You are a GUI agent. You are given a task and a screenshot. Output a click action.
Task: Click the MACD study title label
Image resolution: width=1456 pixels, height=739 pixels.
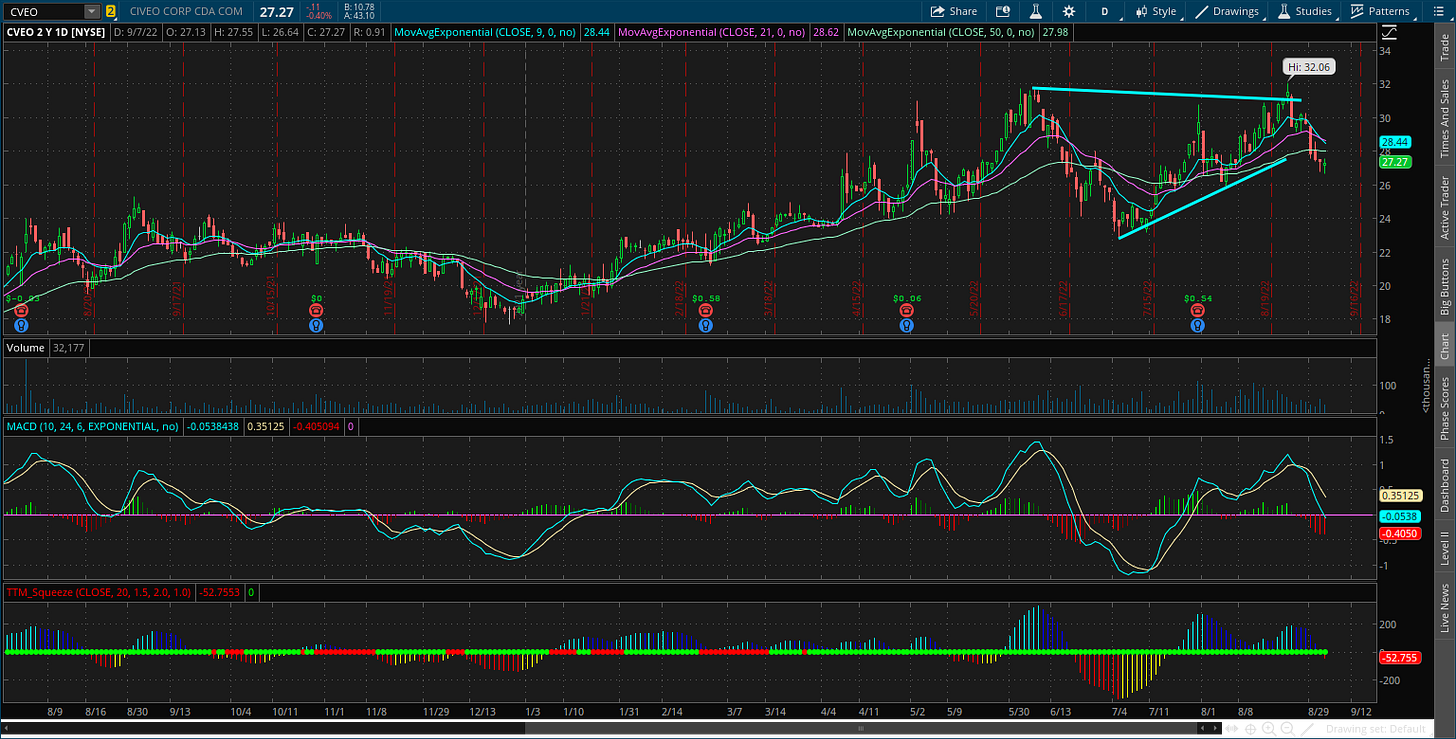[x=92, y=426]
